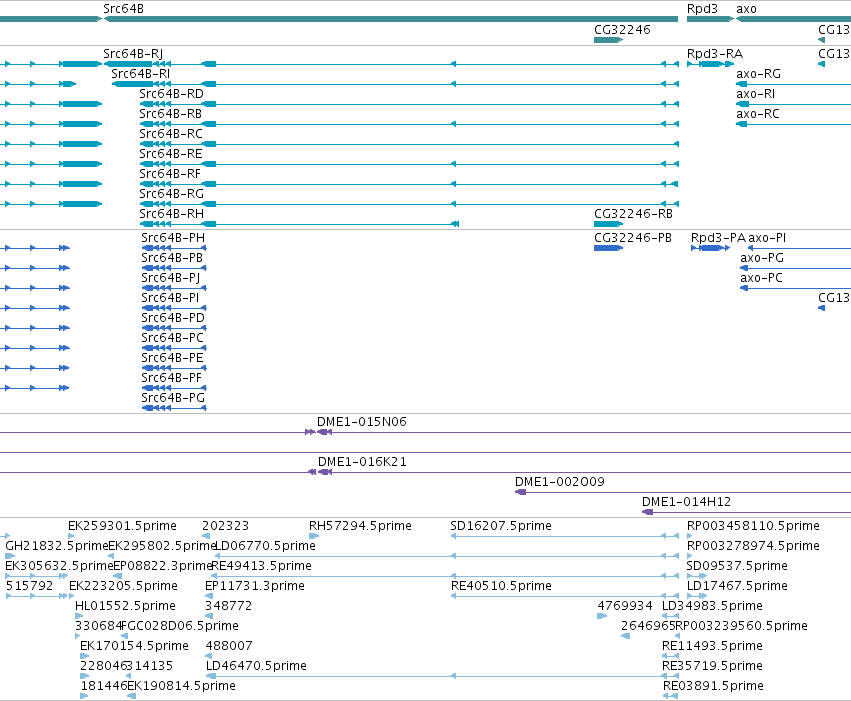The width and height of the screenshot is (851, 701).
Task: Select protein Src64B-PE
Action: (172, 359)
